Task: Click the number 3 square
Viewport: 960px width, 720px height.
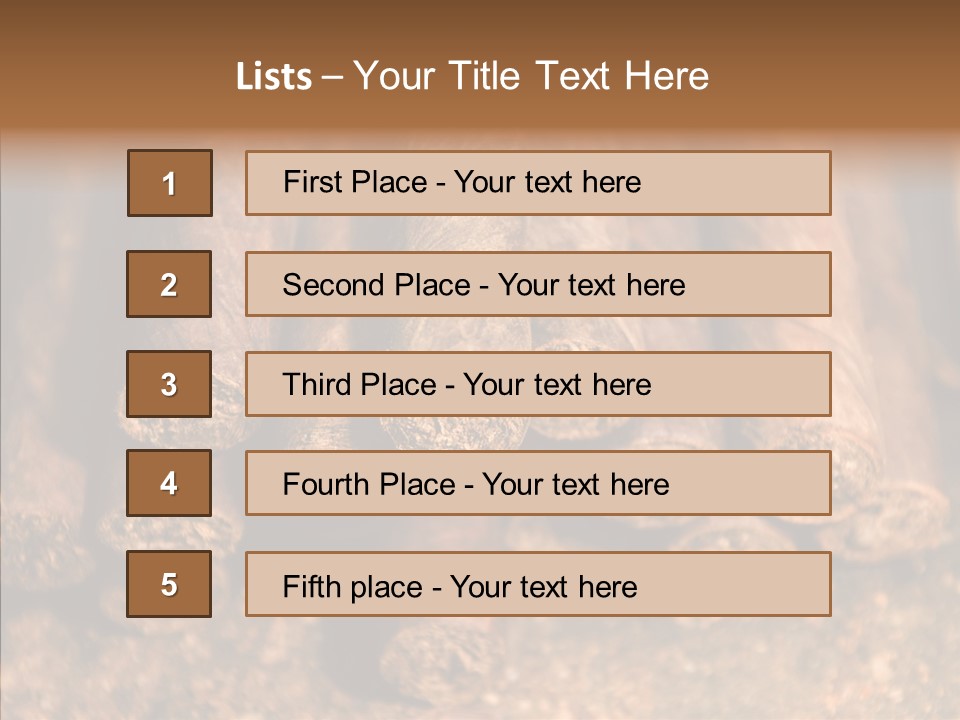Action: (x=169, y=384)
